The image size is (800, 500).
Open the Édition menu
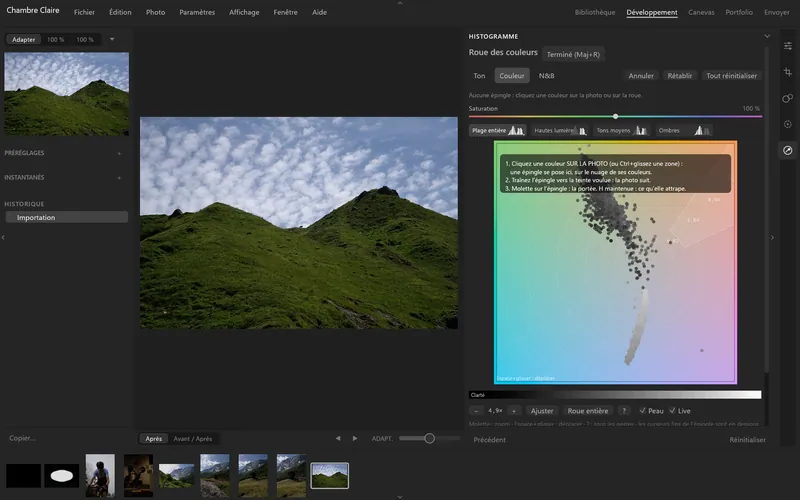point(120,12)
